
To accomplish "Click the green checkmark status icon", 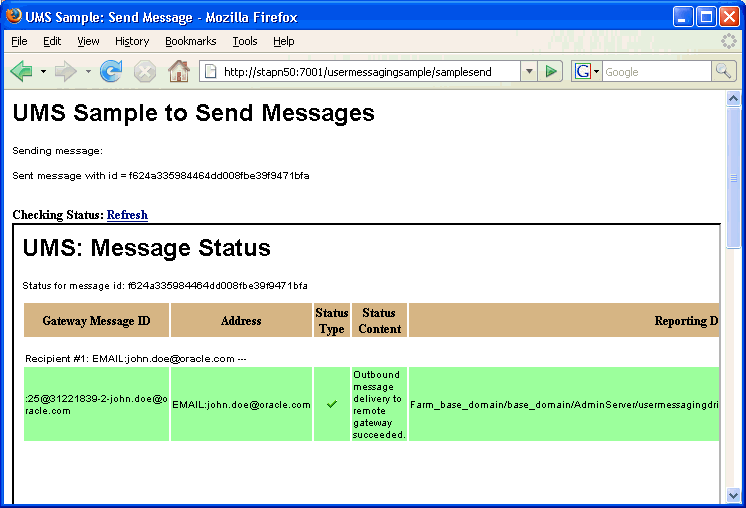I will click(332, 404).
